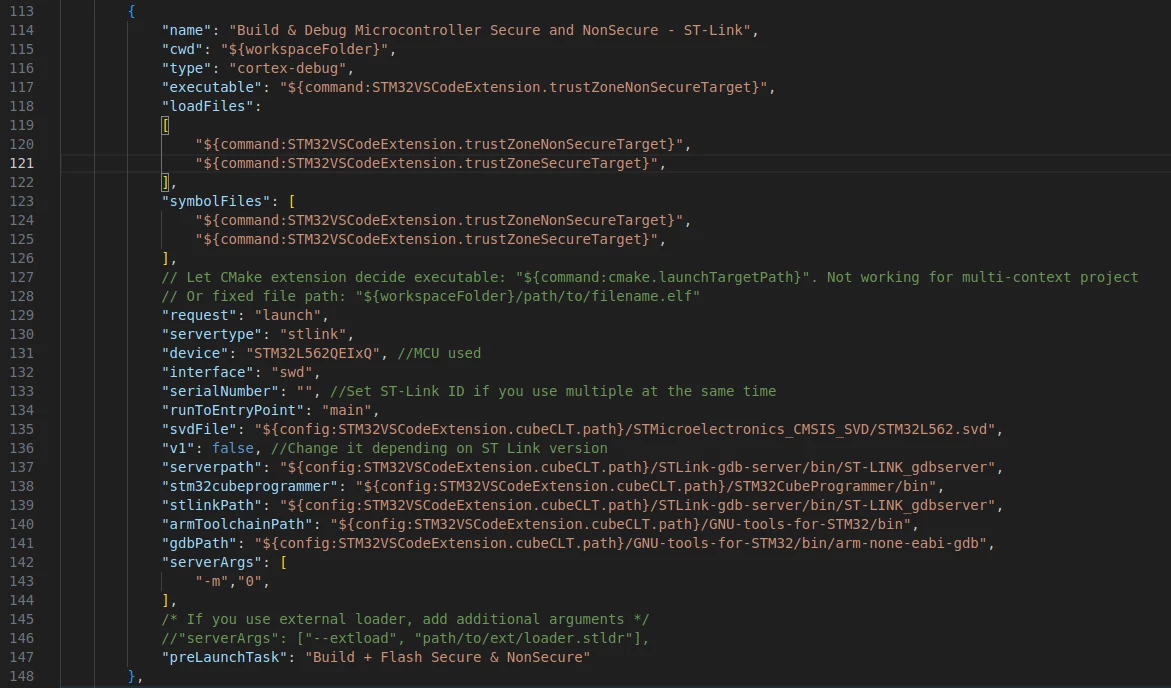
Task: Click the "type" key
Action: pyautogui.click(x=187, y=68)
